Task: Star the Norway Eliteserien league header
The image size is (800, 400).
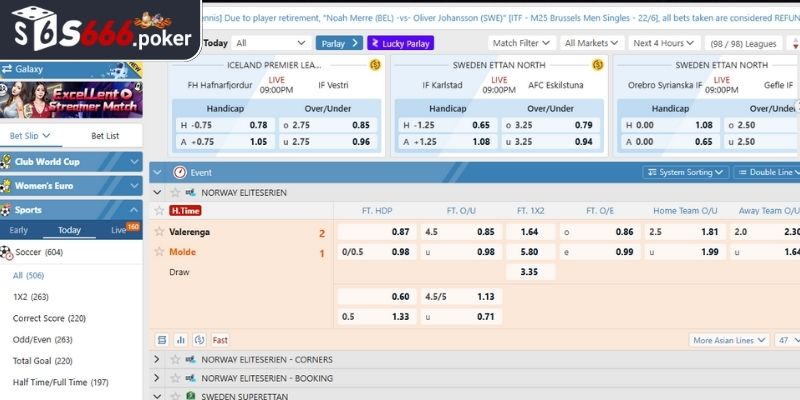Action: click(x=175, y=191)
